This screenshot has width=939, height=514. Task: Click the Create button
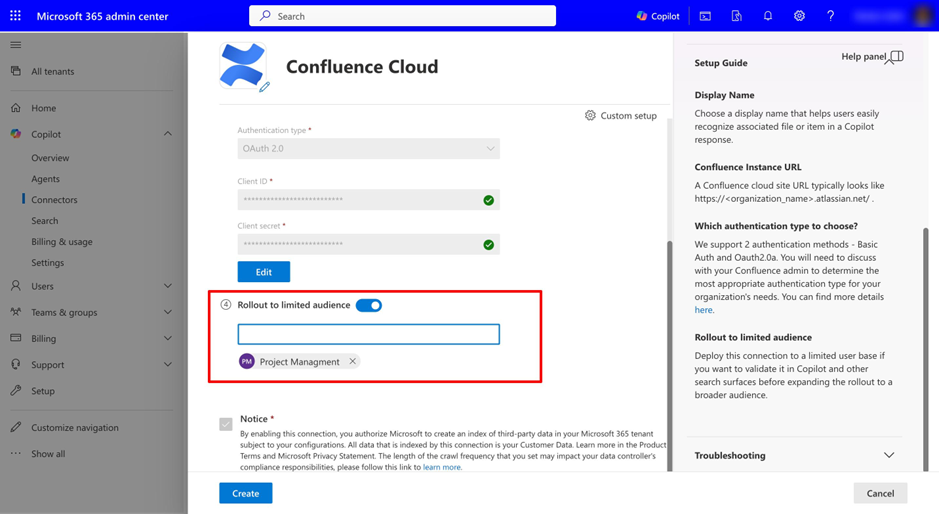tap(246, 493)
